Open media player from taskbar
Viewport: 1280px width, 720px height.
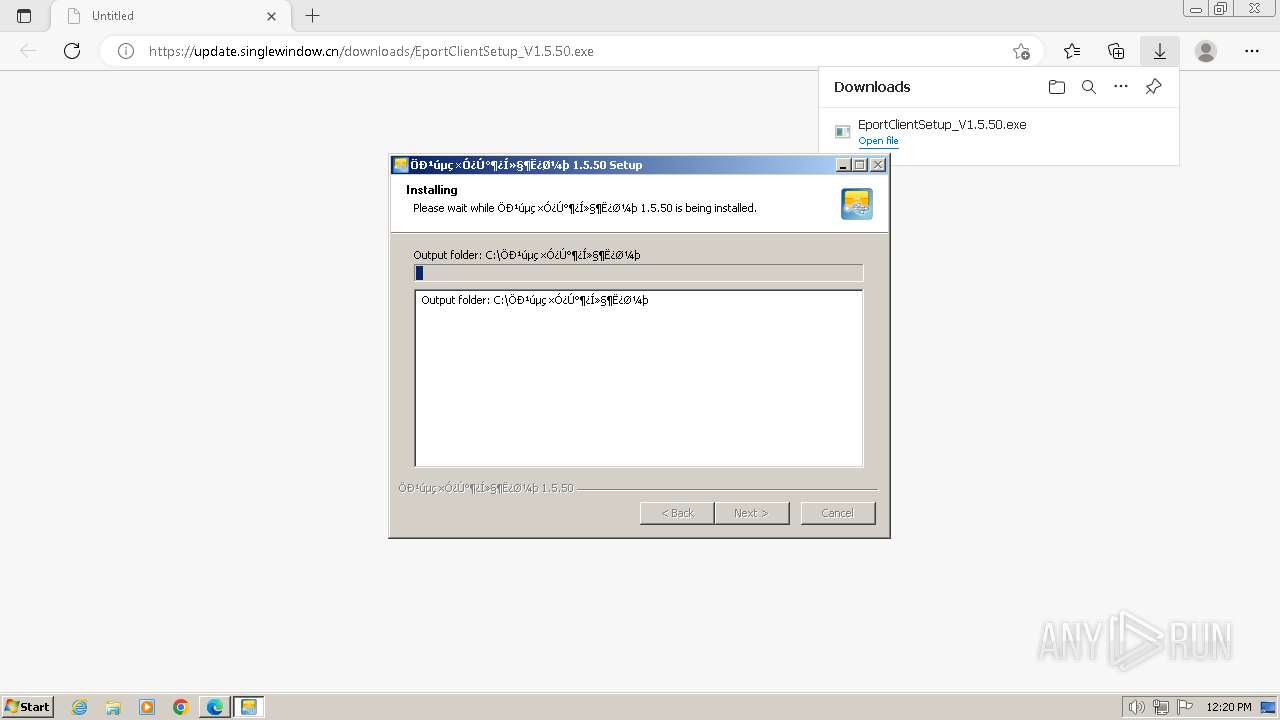click(x=147, y=707)
